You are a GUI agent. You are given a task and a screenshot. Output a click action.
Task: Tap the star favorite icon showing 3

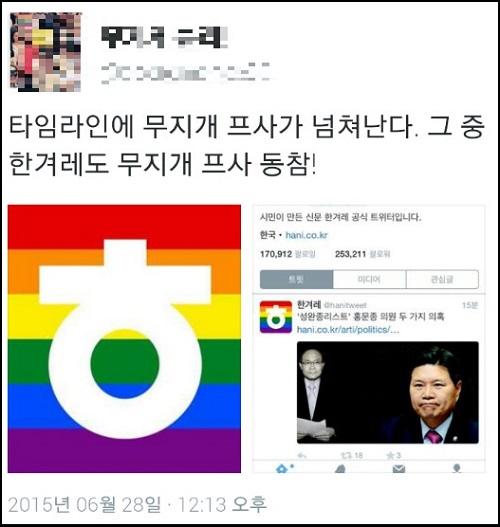393,455
